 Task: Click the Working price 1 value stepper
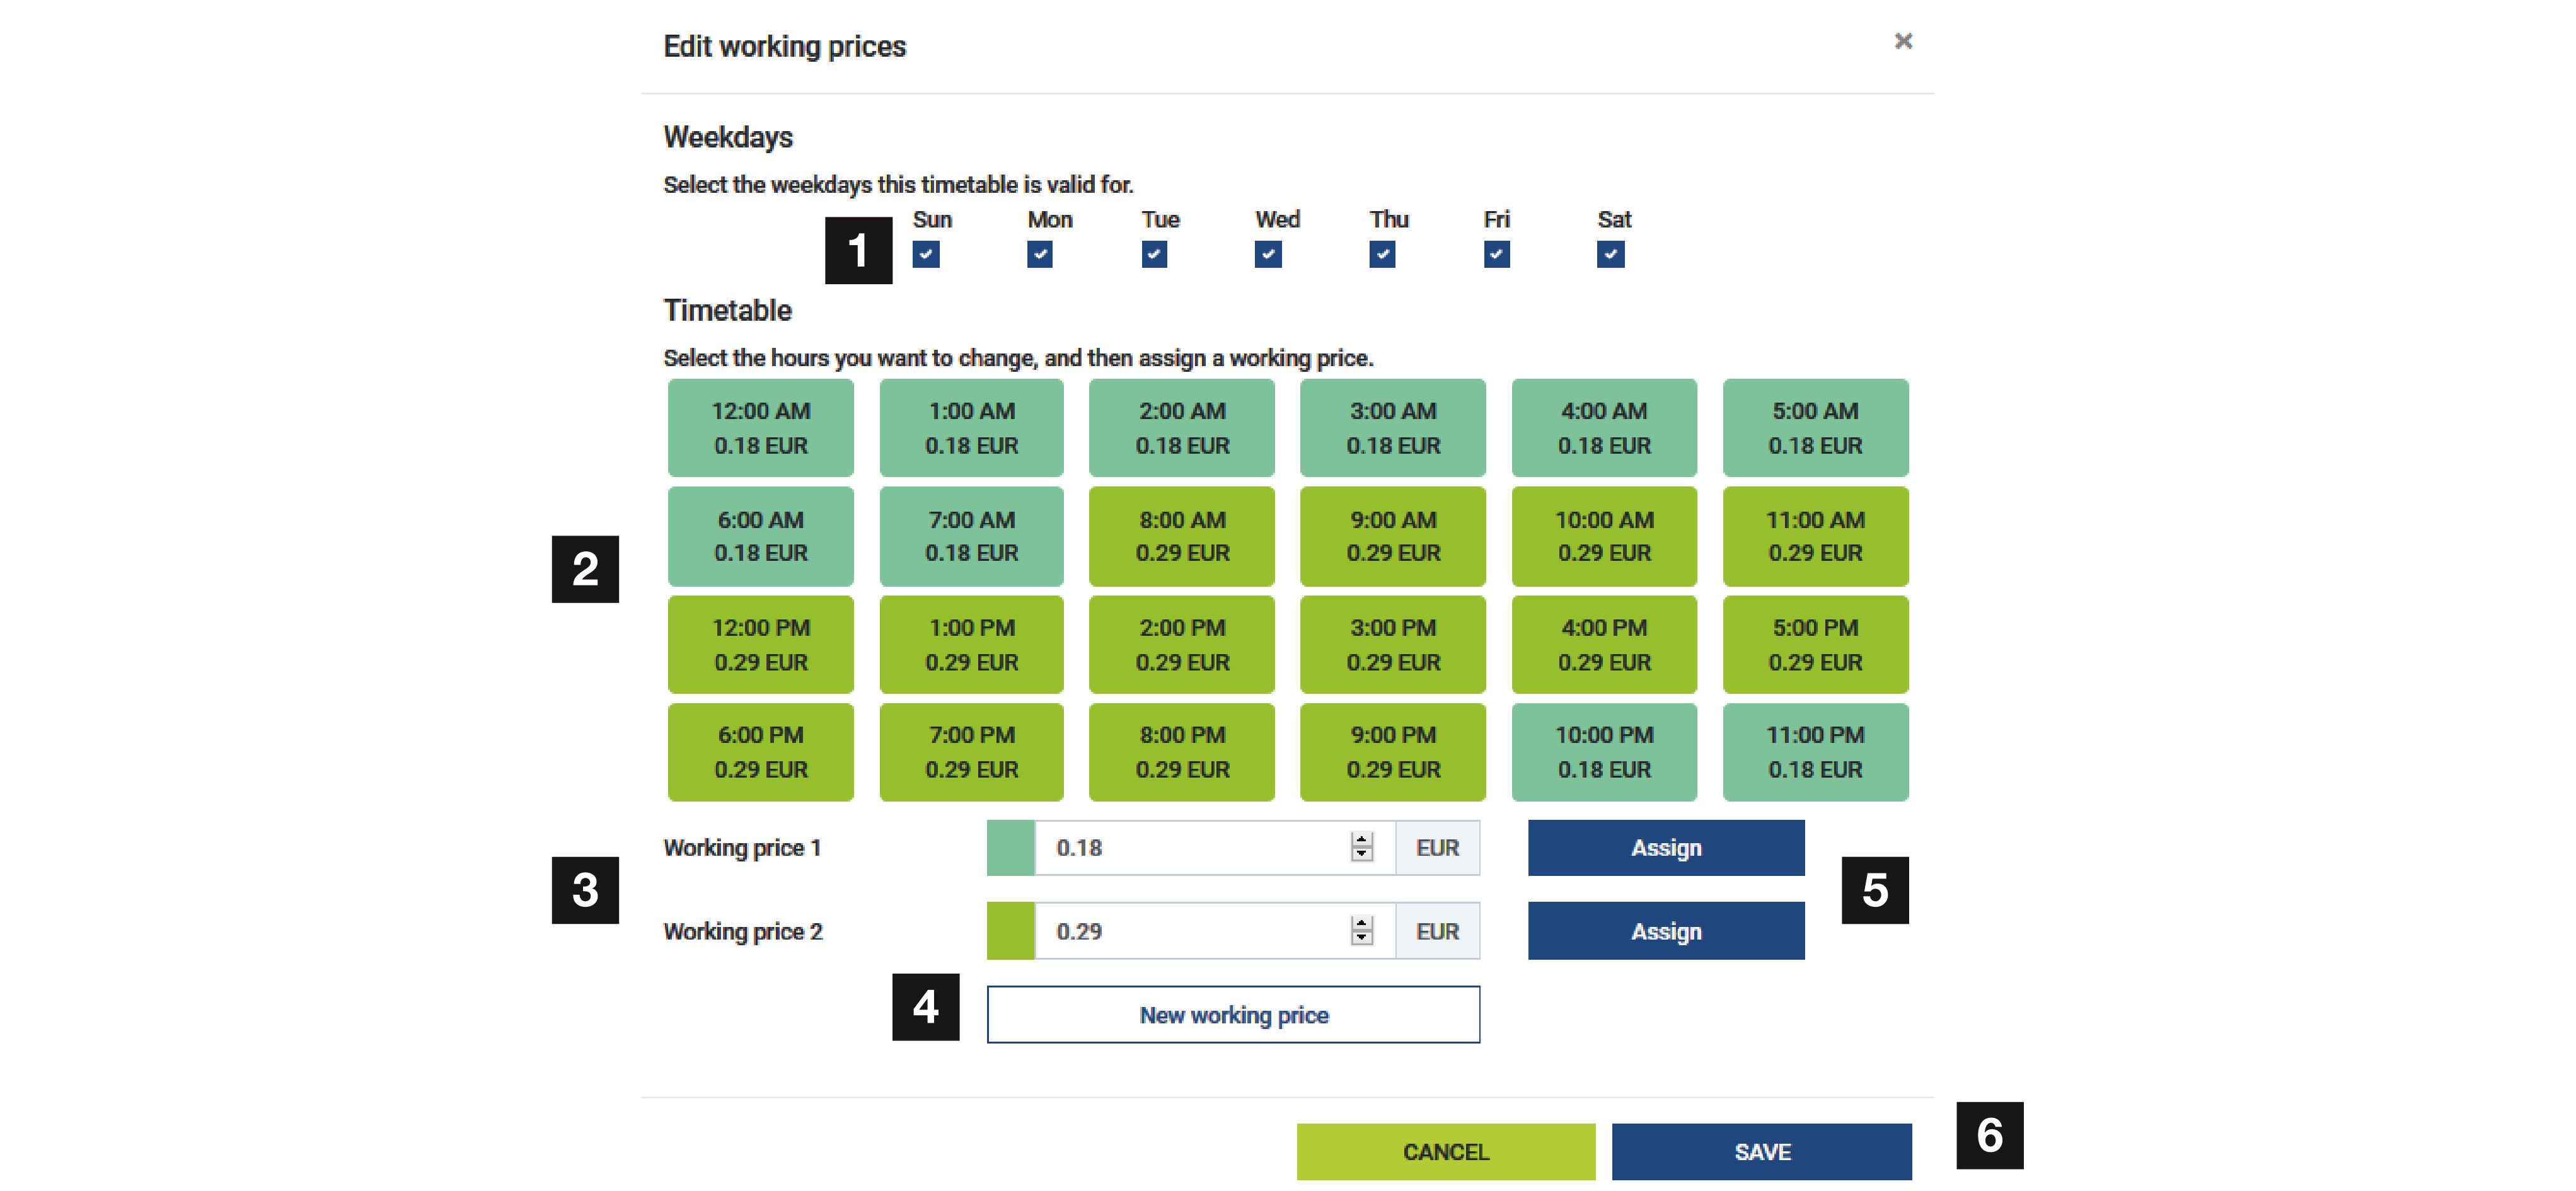click(x=1361, y=847)
